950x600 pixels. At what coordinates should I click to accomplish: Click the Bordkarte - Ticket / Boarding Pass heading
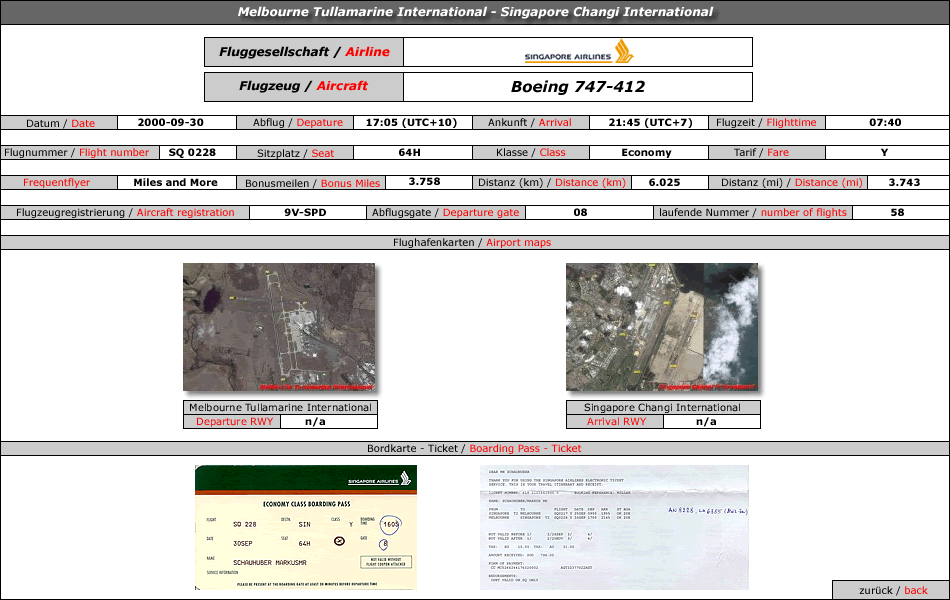pyautogui.click(x=474, y=448)
